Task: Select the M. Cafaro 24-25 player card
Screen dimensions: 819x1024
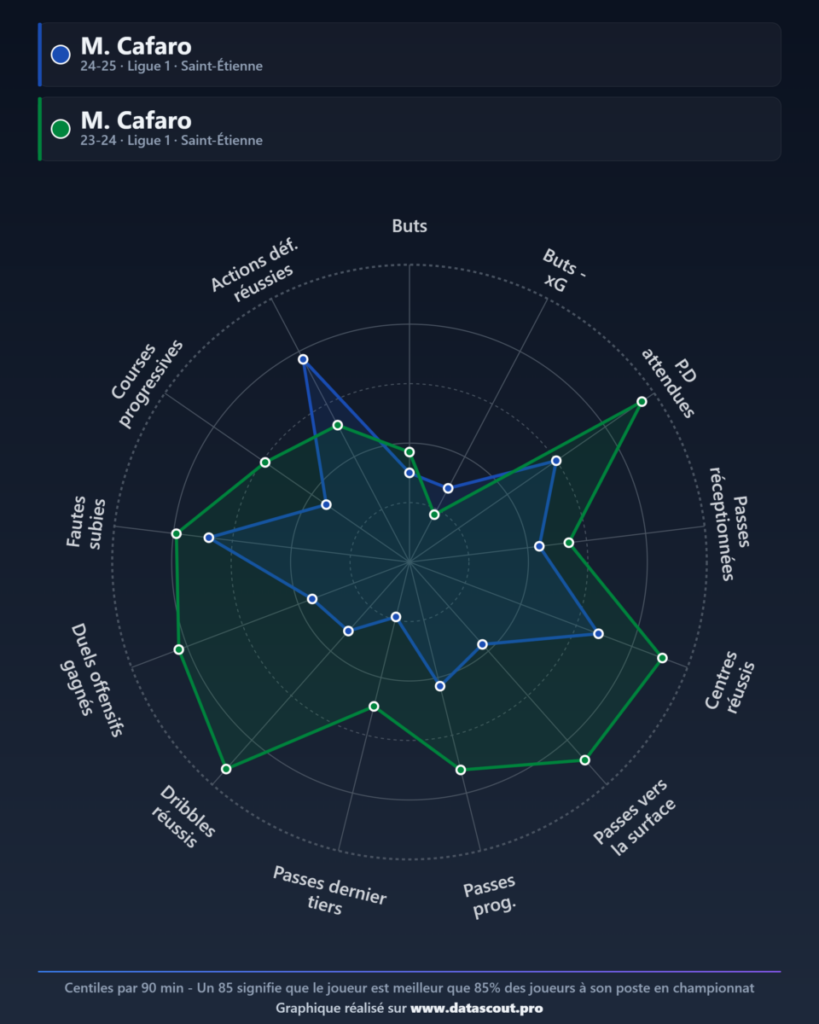Action: point(410,55)
